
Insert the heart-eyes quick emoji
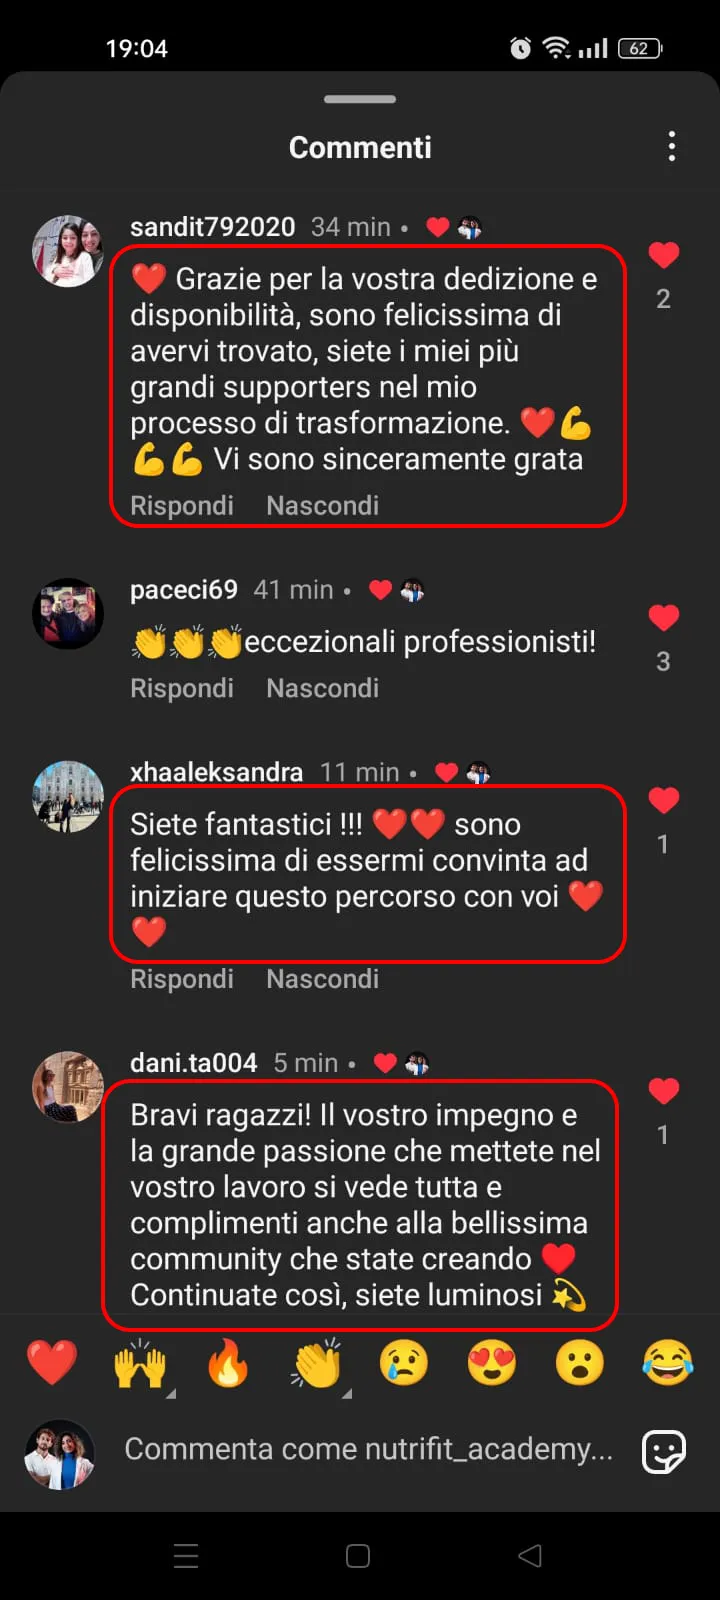tap(492, 1363)
